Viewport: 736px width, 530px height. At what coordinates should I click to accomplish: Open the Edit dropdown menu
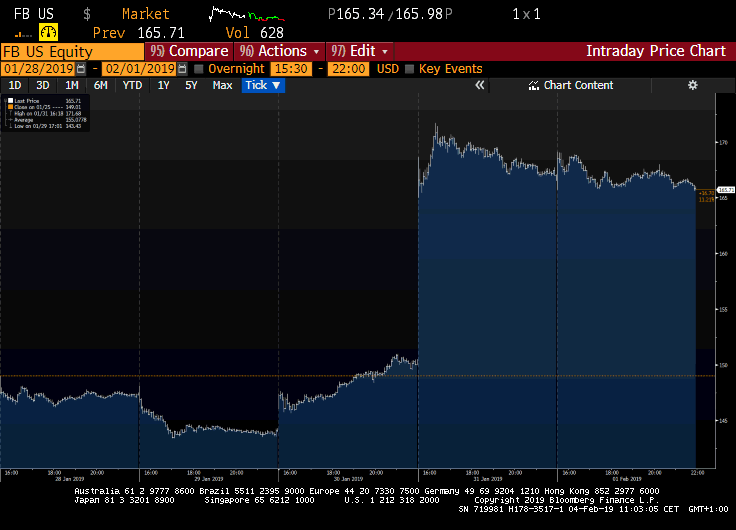359,51
